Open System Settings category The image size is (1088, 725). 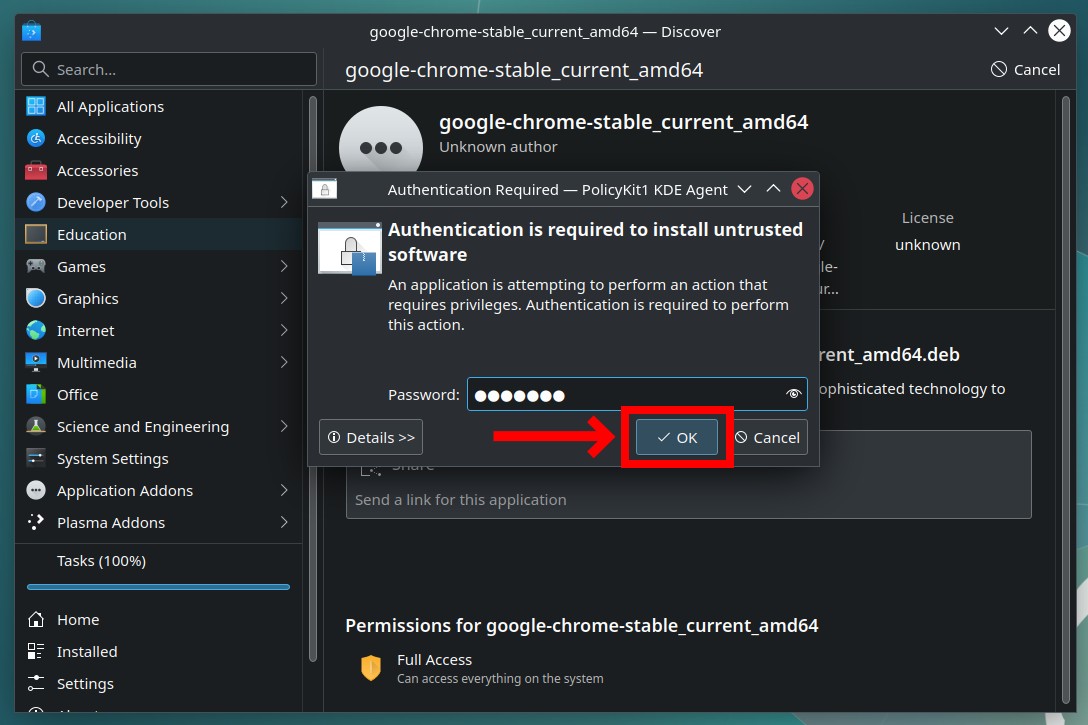pos(159,458)
